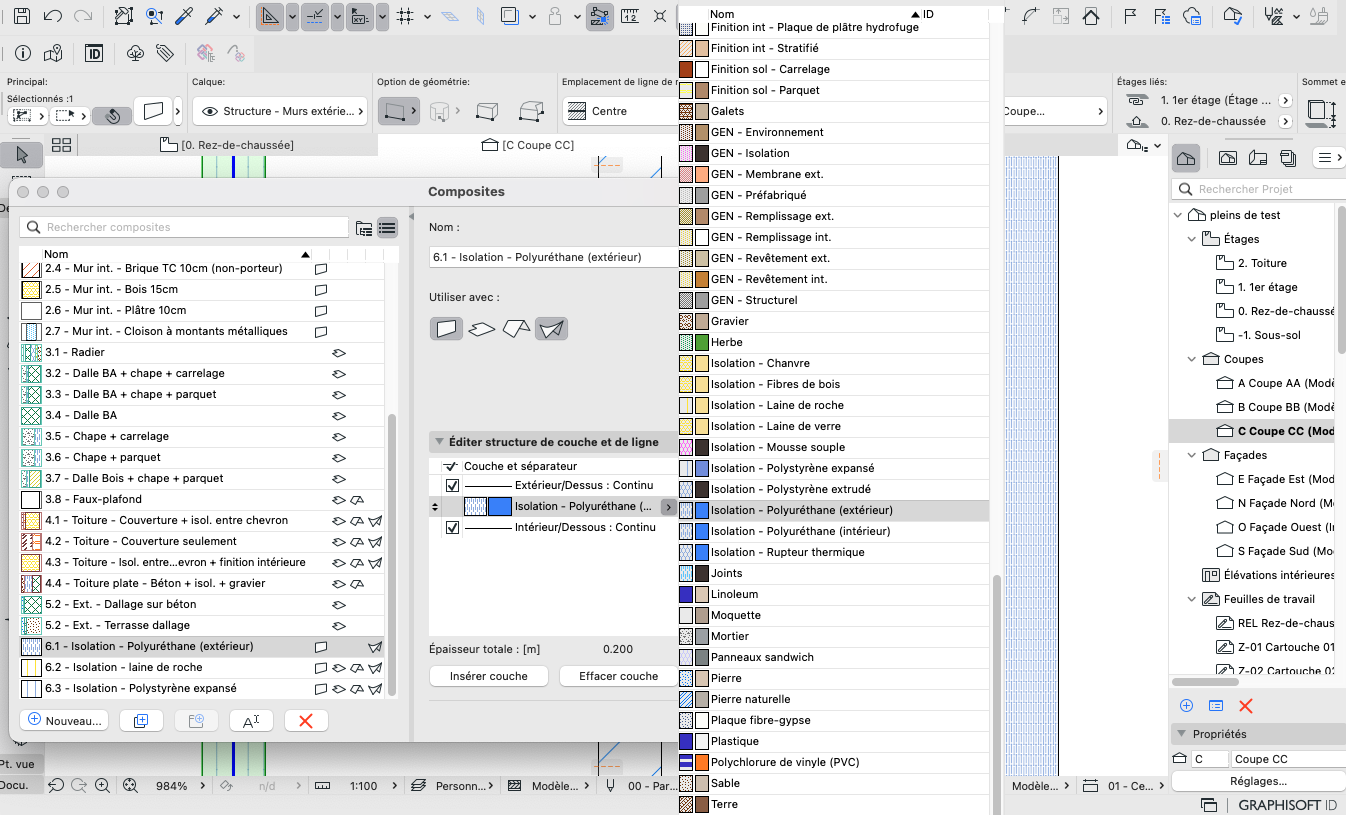Click the blue Polyuréthane layer color swatch
Screen dimensions: 1346x815
(x=500, y=507)
